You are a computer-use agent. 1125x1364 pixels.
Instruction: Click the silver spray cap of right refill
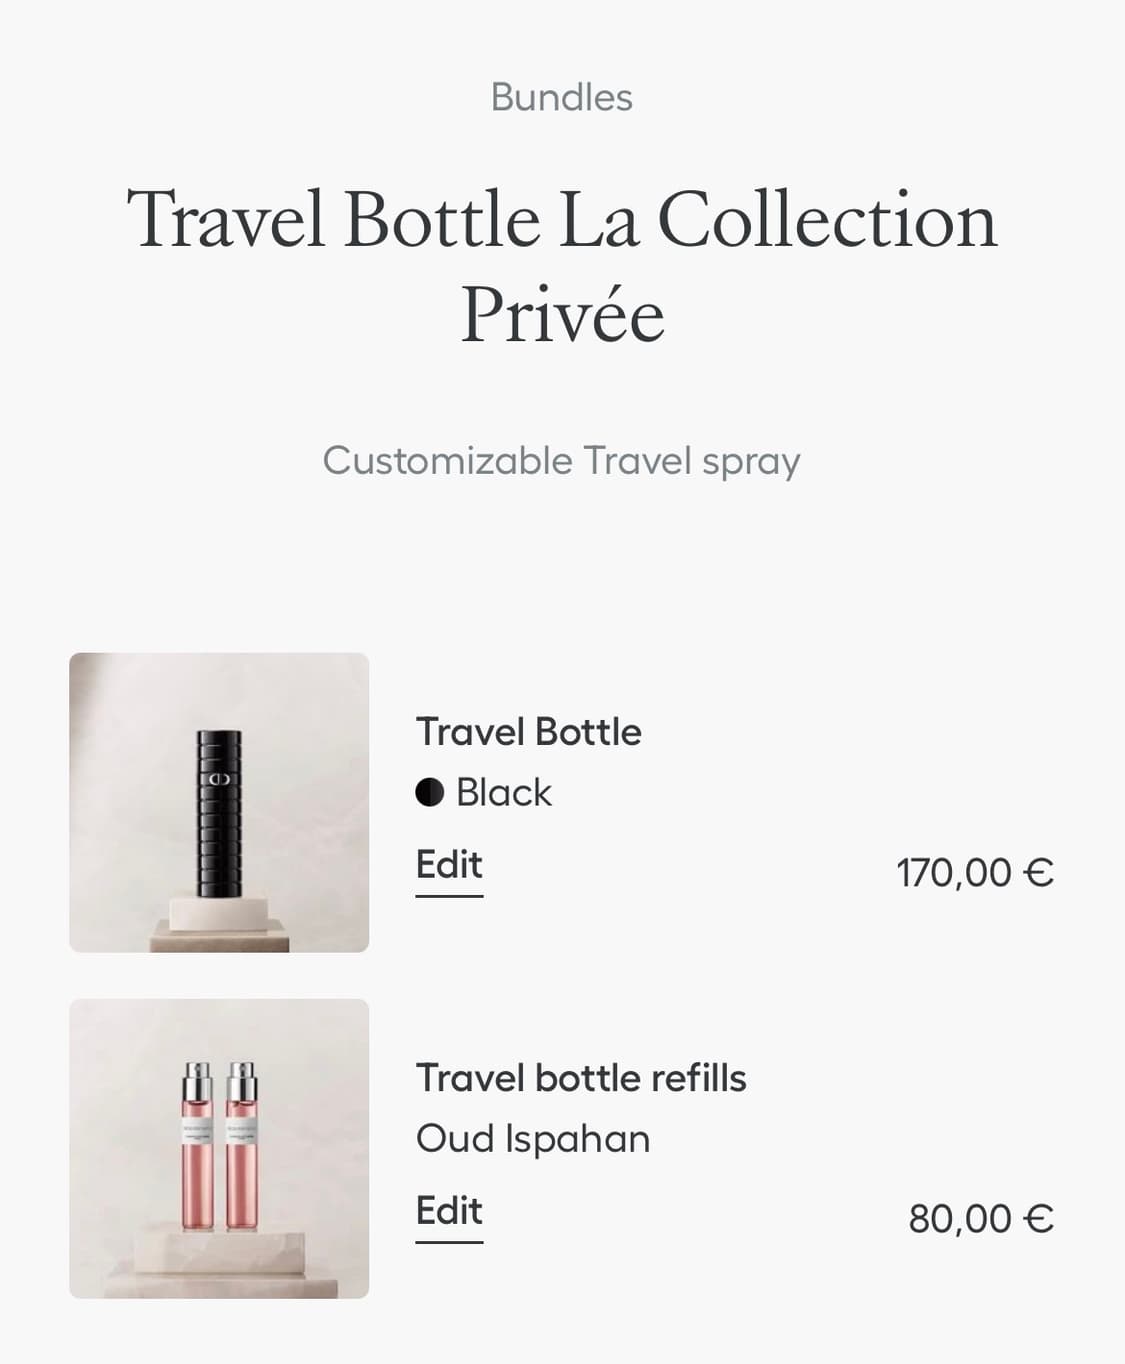[x=242, y=1079]
